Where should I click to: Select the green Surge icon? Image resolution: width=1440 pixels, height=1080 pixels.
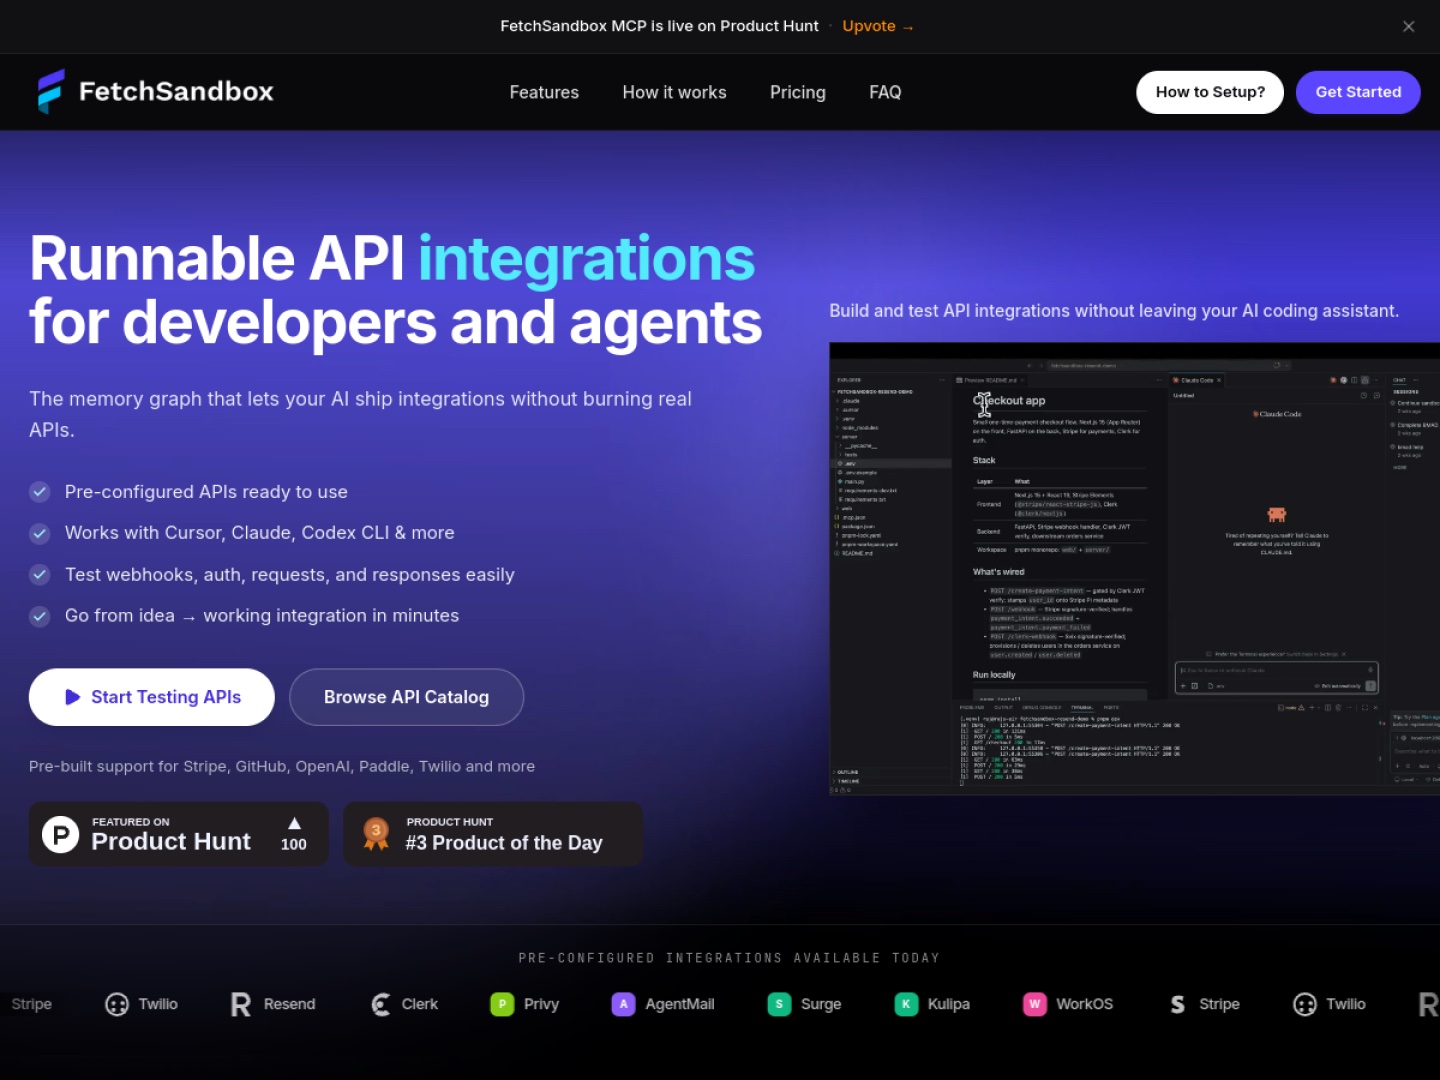click(779, 1004)
